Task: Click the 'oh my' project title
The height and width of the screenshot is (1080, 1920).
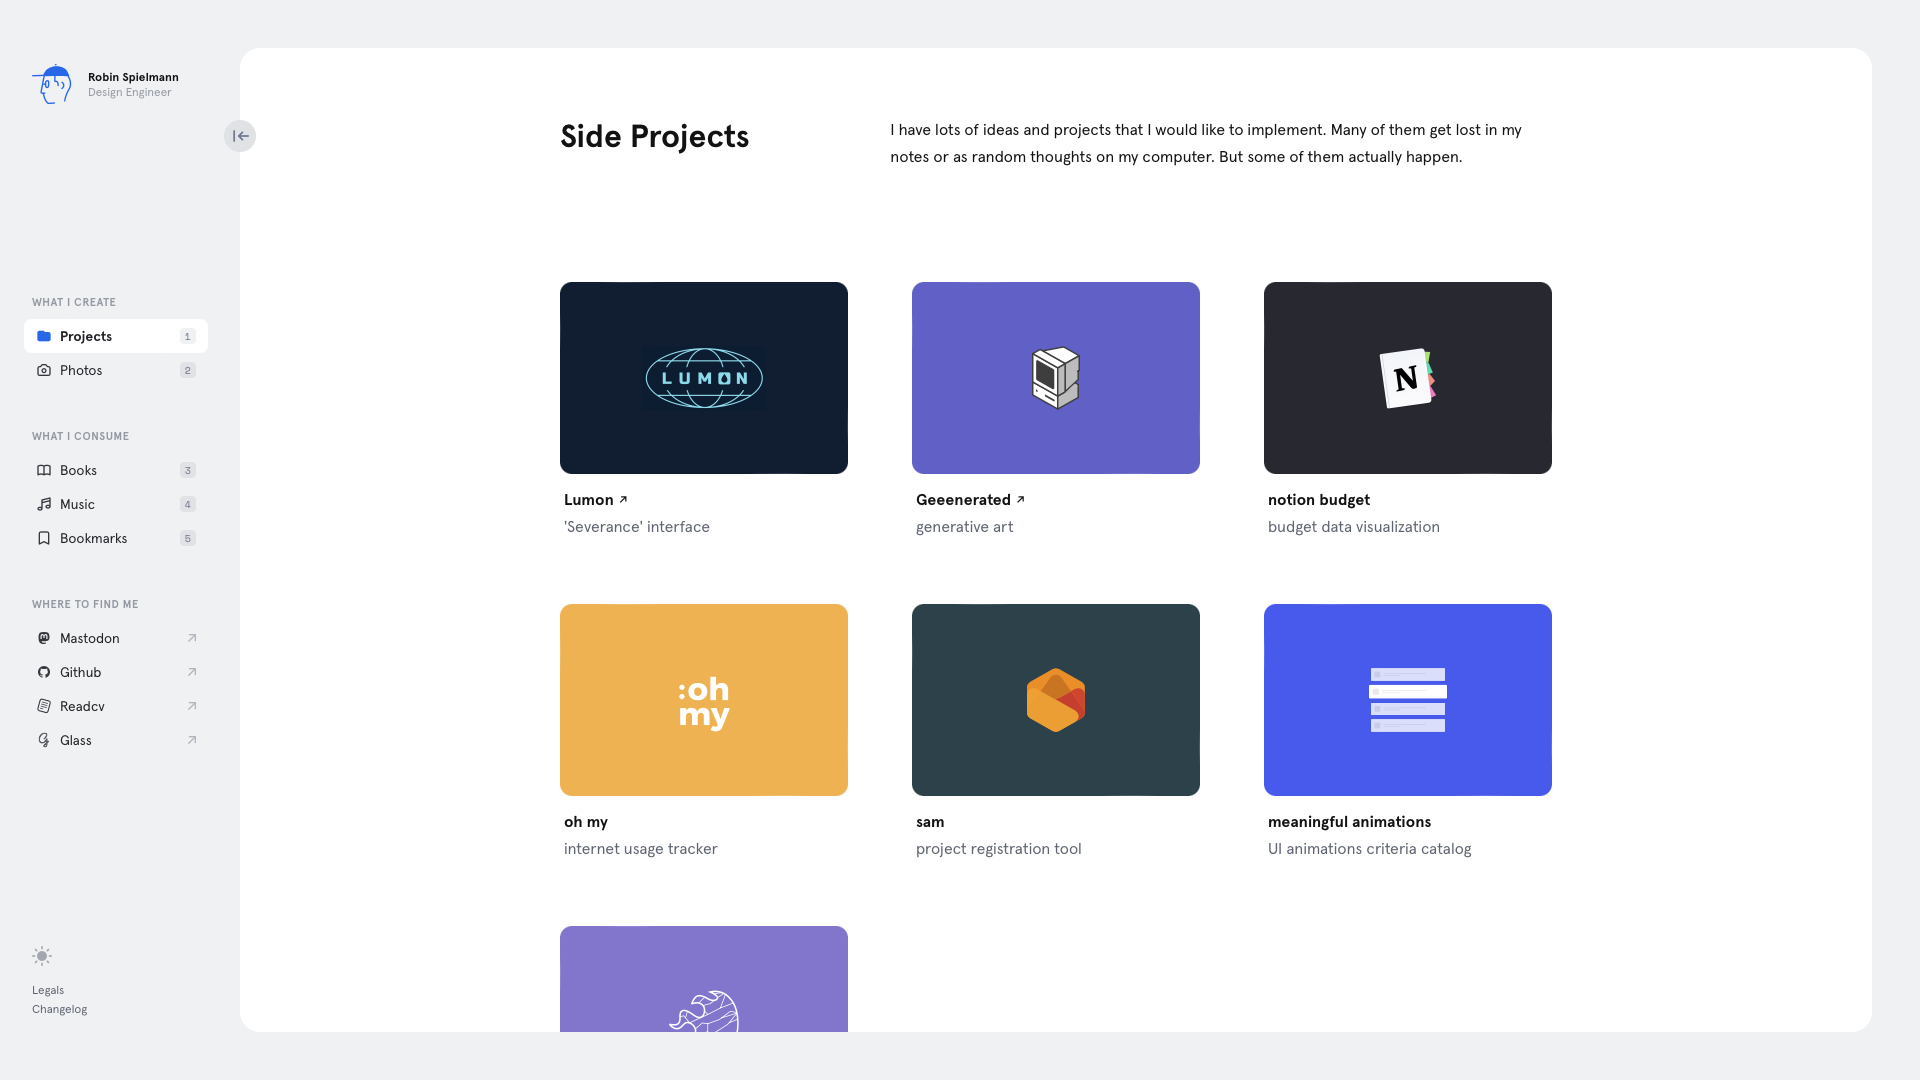Action: (x=586, y=822)
